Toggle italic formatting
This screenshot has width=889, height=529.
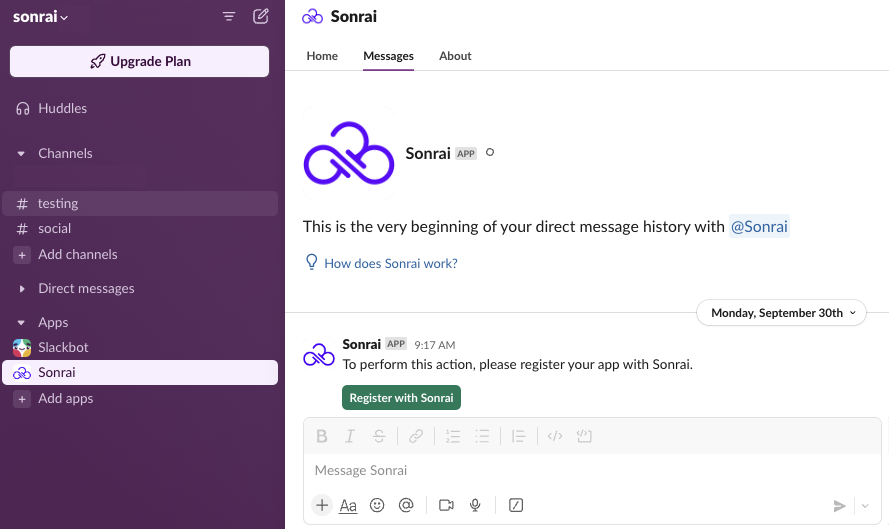(x=350, y=436)
